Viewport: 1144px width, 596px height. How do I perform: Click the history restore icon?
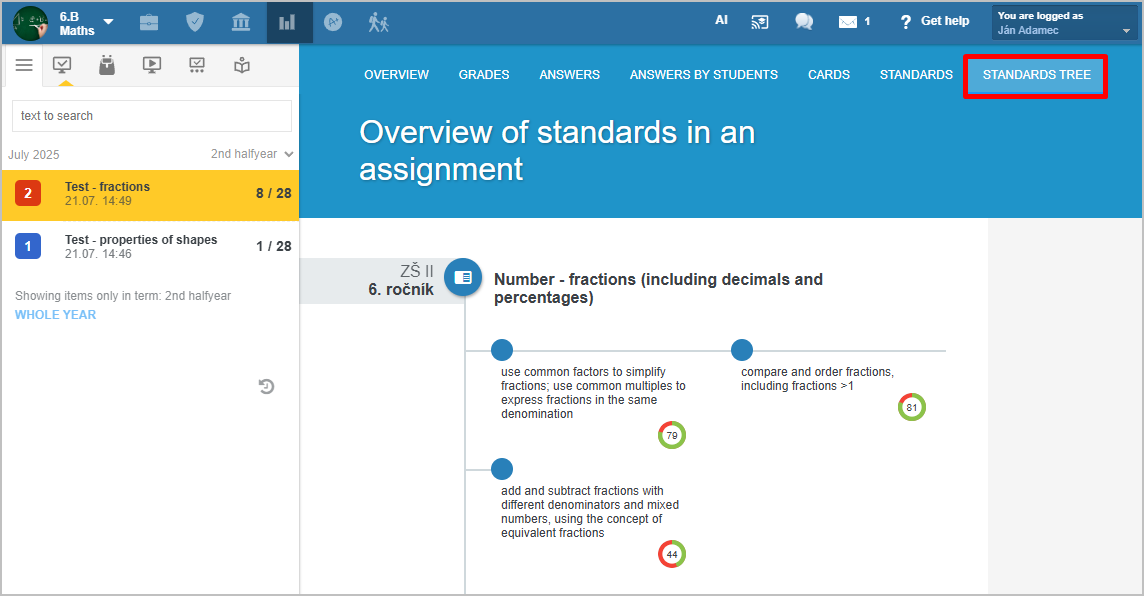[x=266, y=387]
